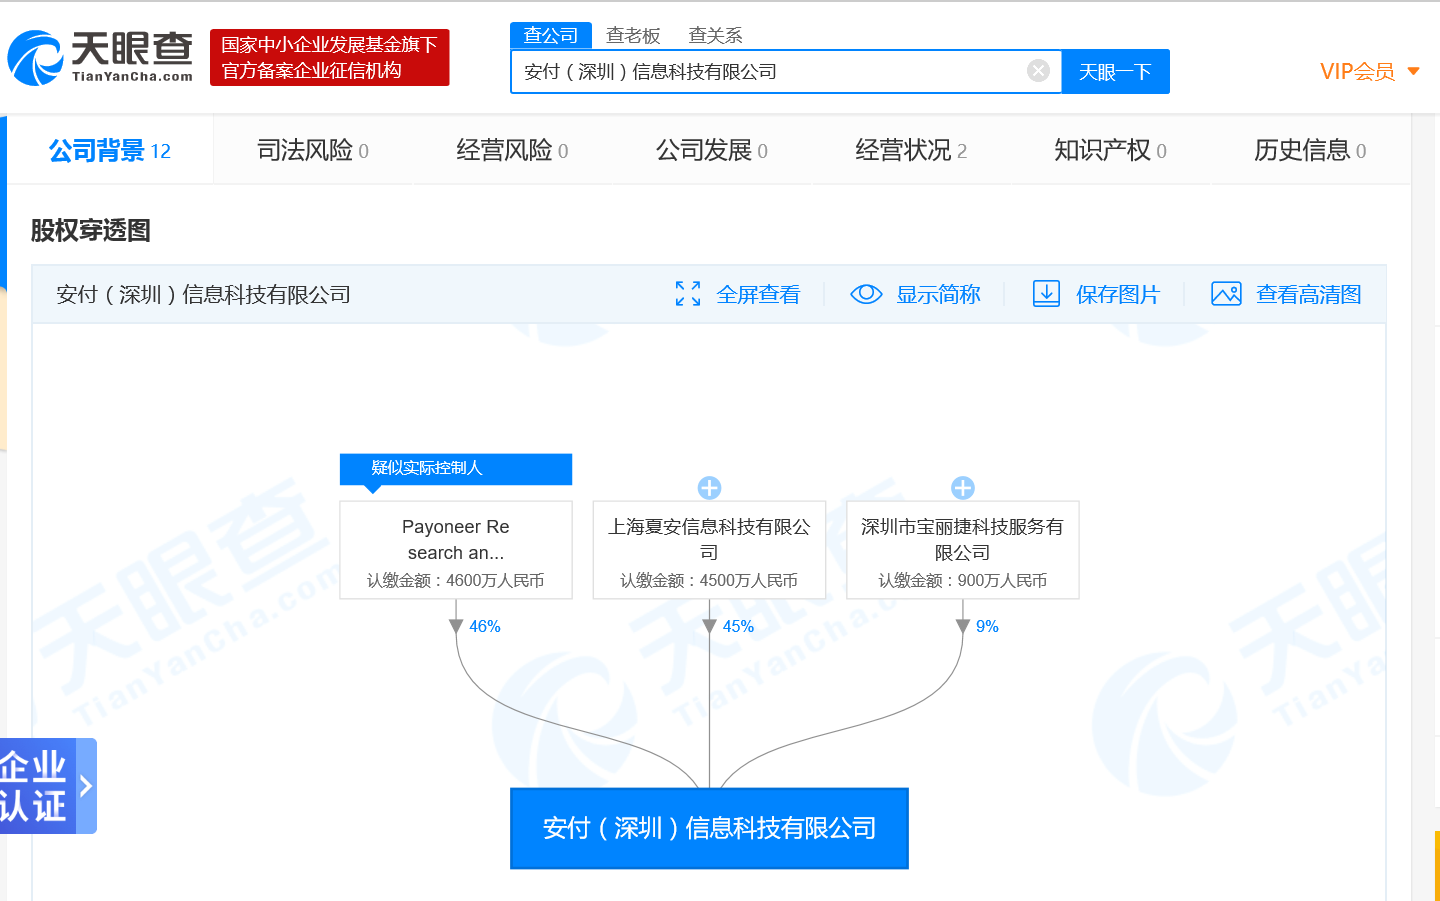Switch to 查公司 search tab
The width and height of the screenshot is (1440, 901).
click(x=551, y=35)
